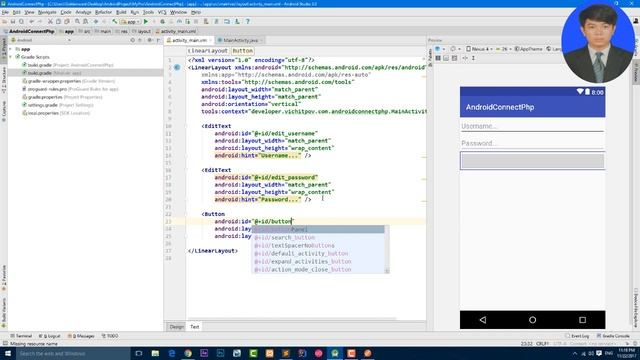Open the File menu
Image resolution: width=640 pixels, height=360 pixels.
click(x=5, y=12)
